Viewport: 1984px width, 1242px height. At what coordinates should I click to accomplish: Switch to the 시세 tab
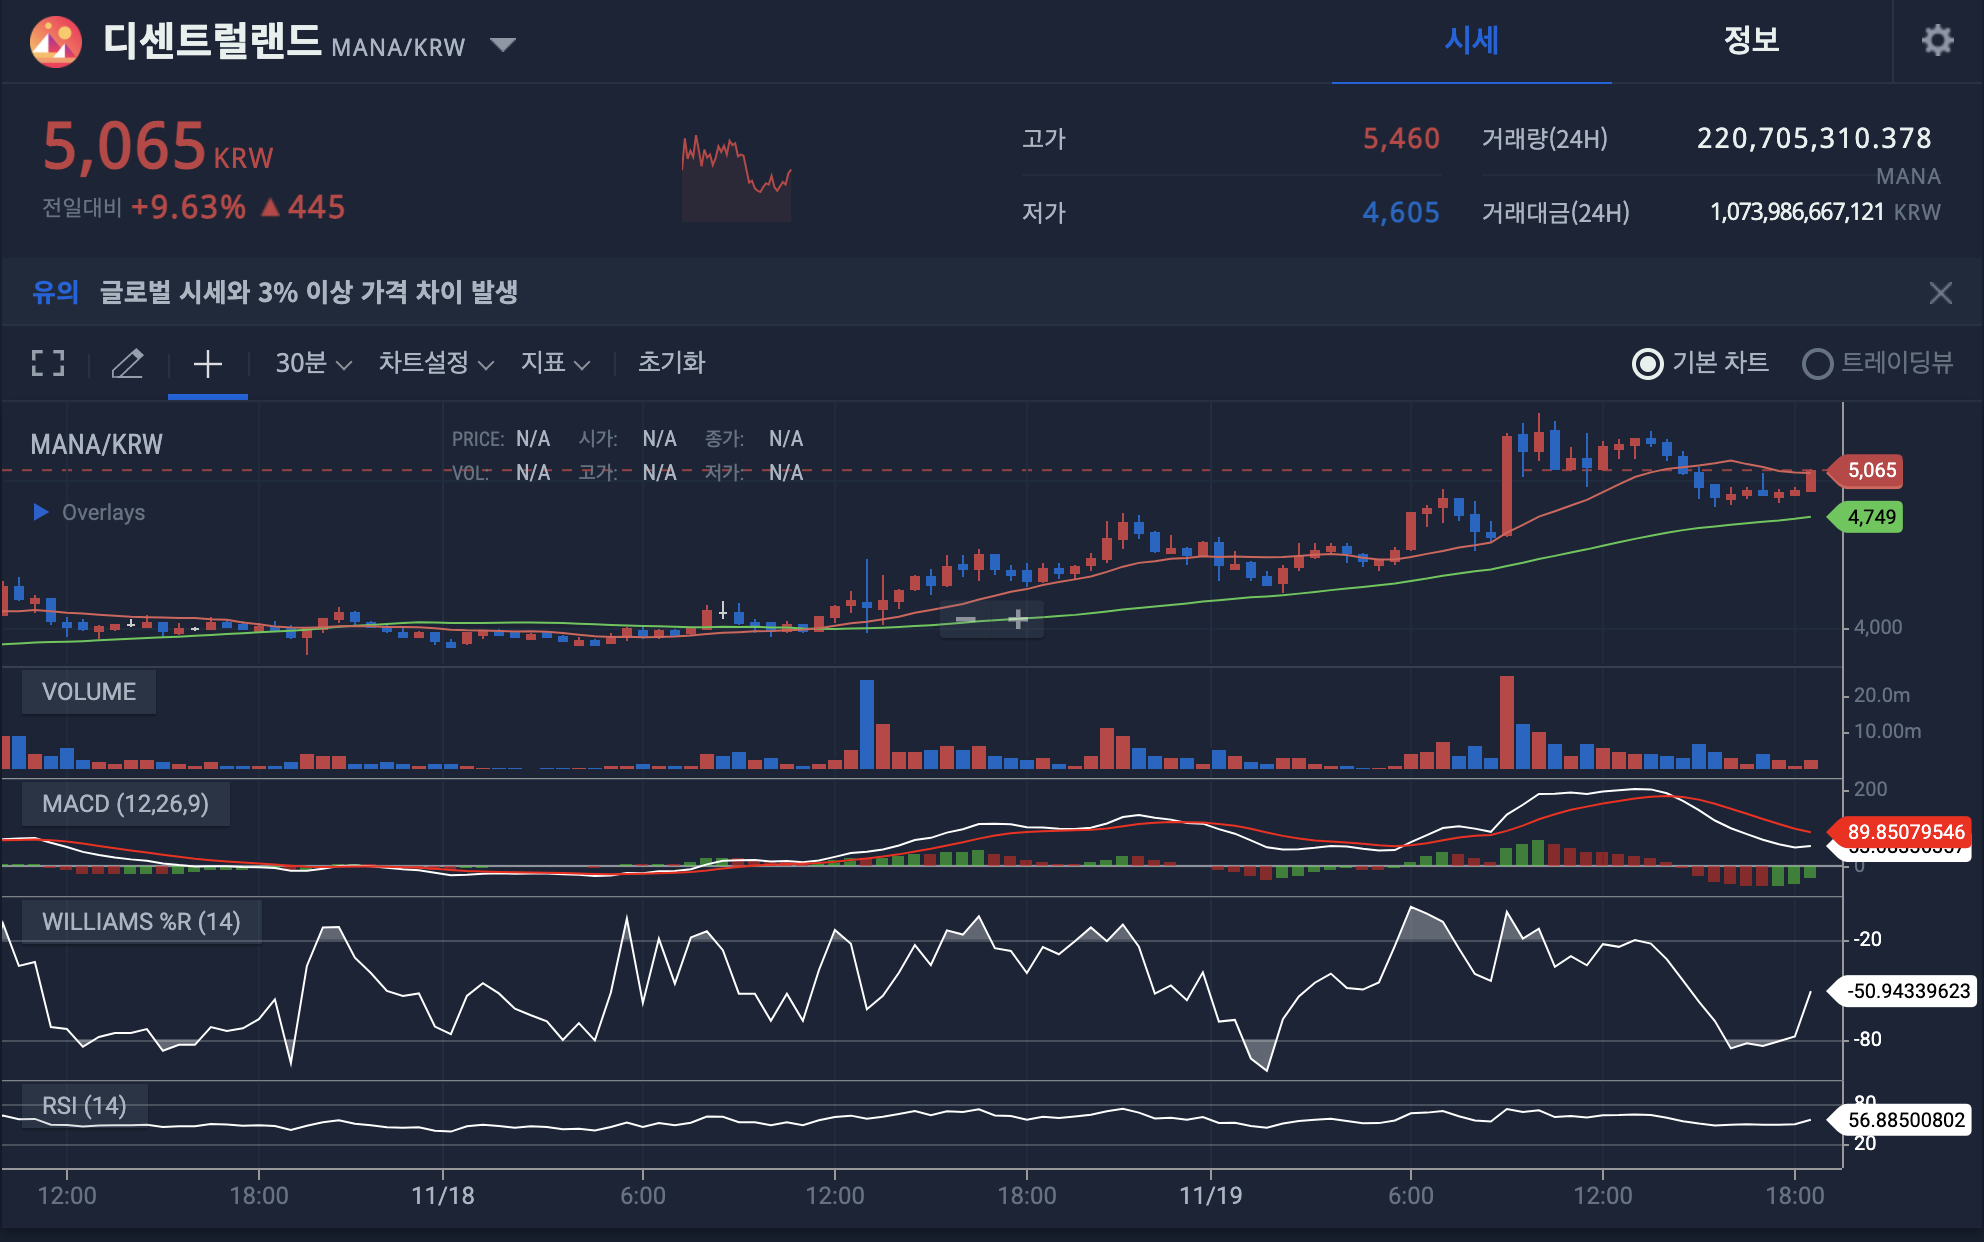click(x=1471, y=41)
